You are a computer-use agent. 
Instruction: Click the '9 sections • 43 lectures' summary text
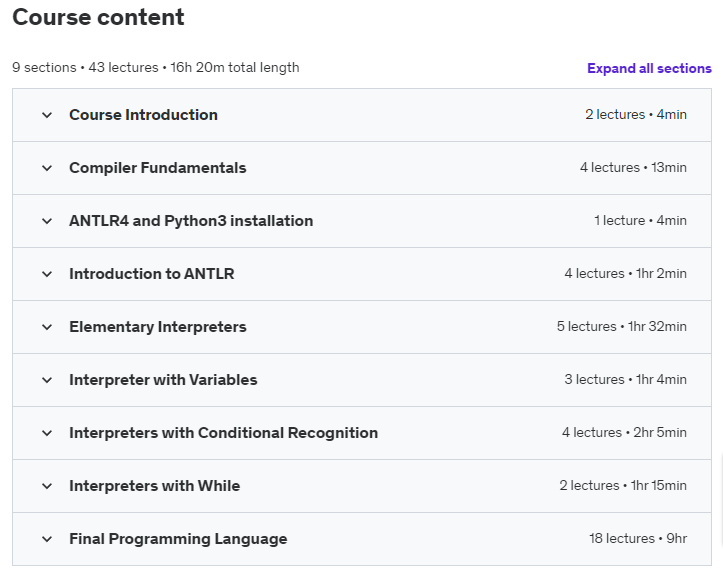[x=85, y=68]
